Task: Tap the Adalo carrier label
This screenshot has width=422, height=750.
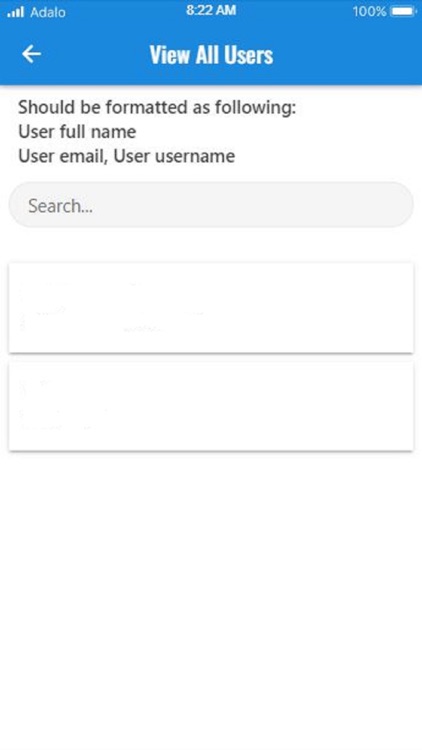Action: (x=48, y=11)
